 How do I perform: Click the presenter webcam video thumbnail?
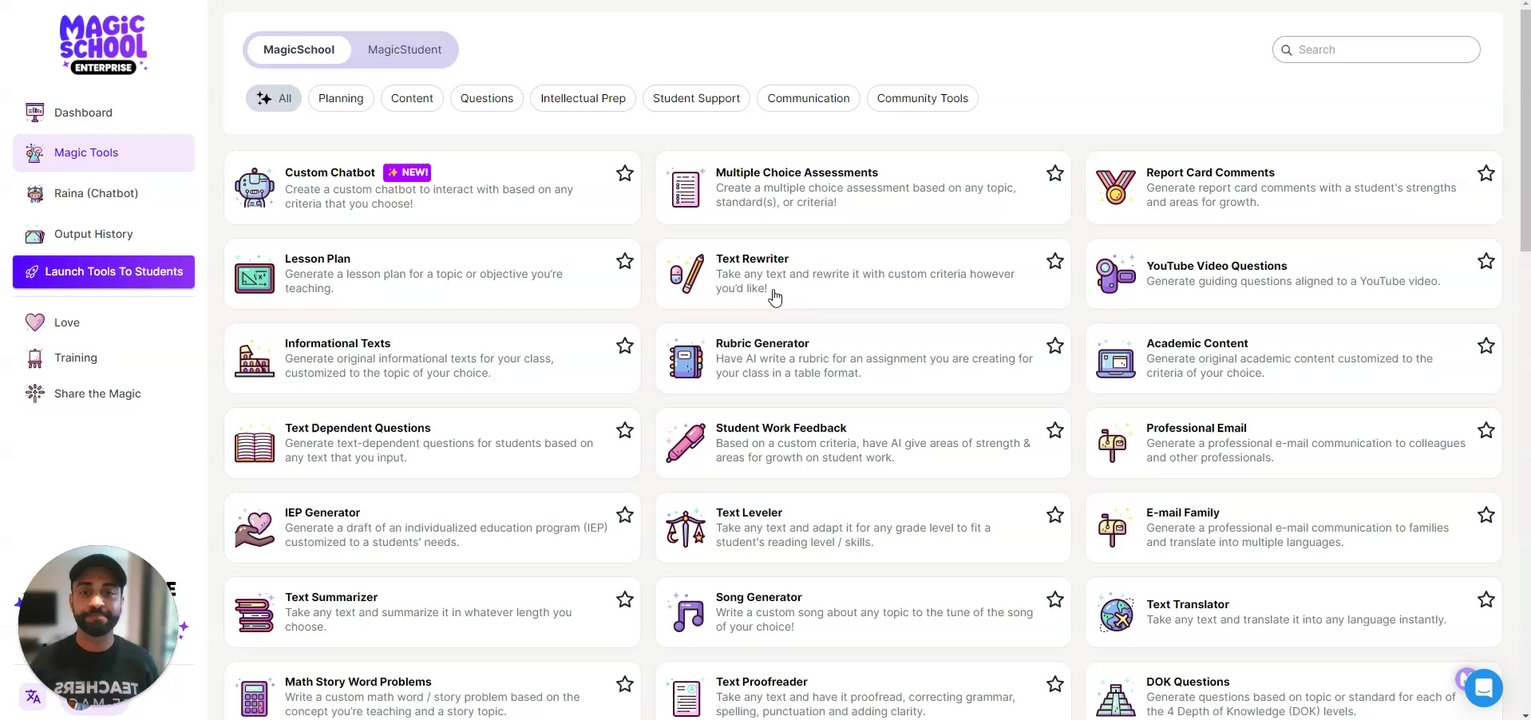[x=97, y=626]
